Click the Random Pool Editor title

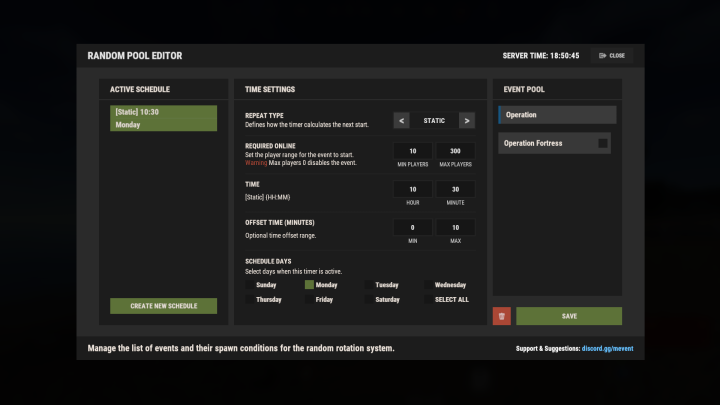click(135, 56)
